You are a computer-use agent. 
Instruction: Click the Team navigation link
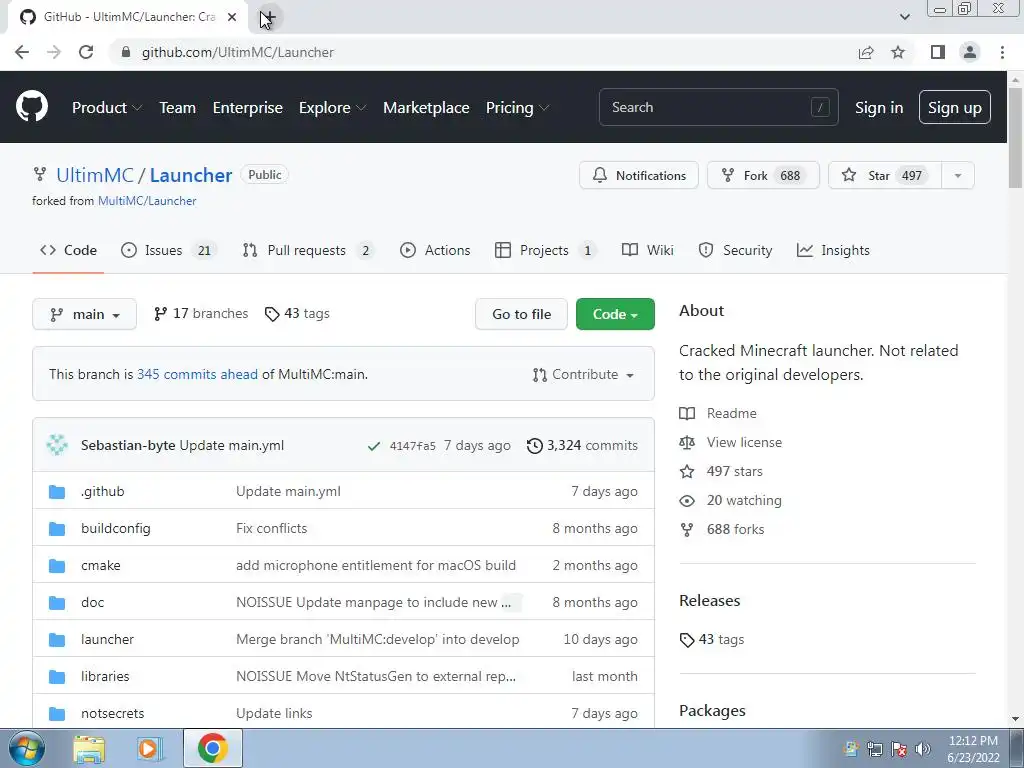click(x=178, y=108)
